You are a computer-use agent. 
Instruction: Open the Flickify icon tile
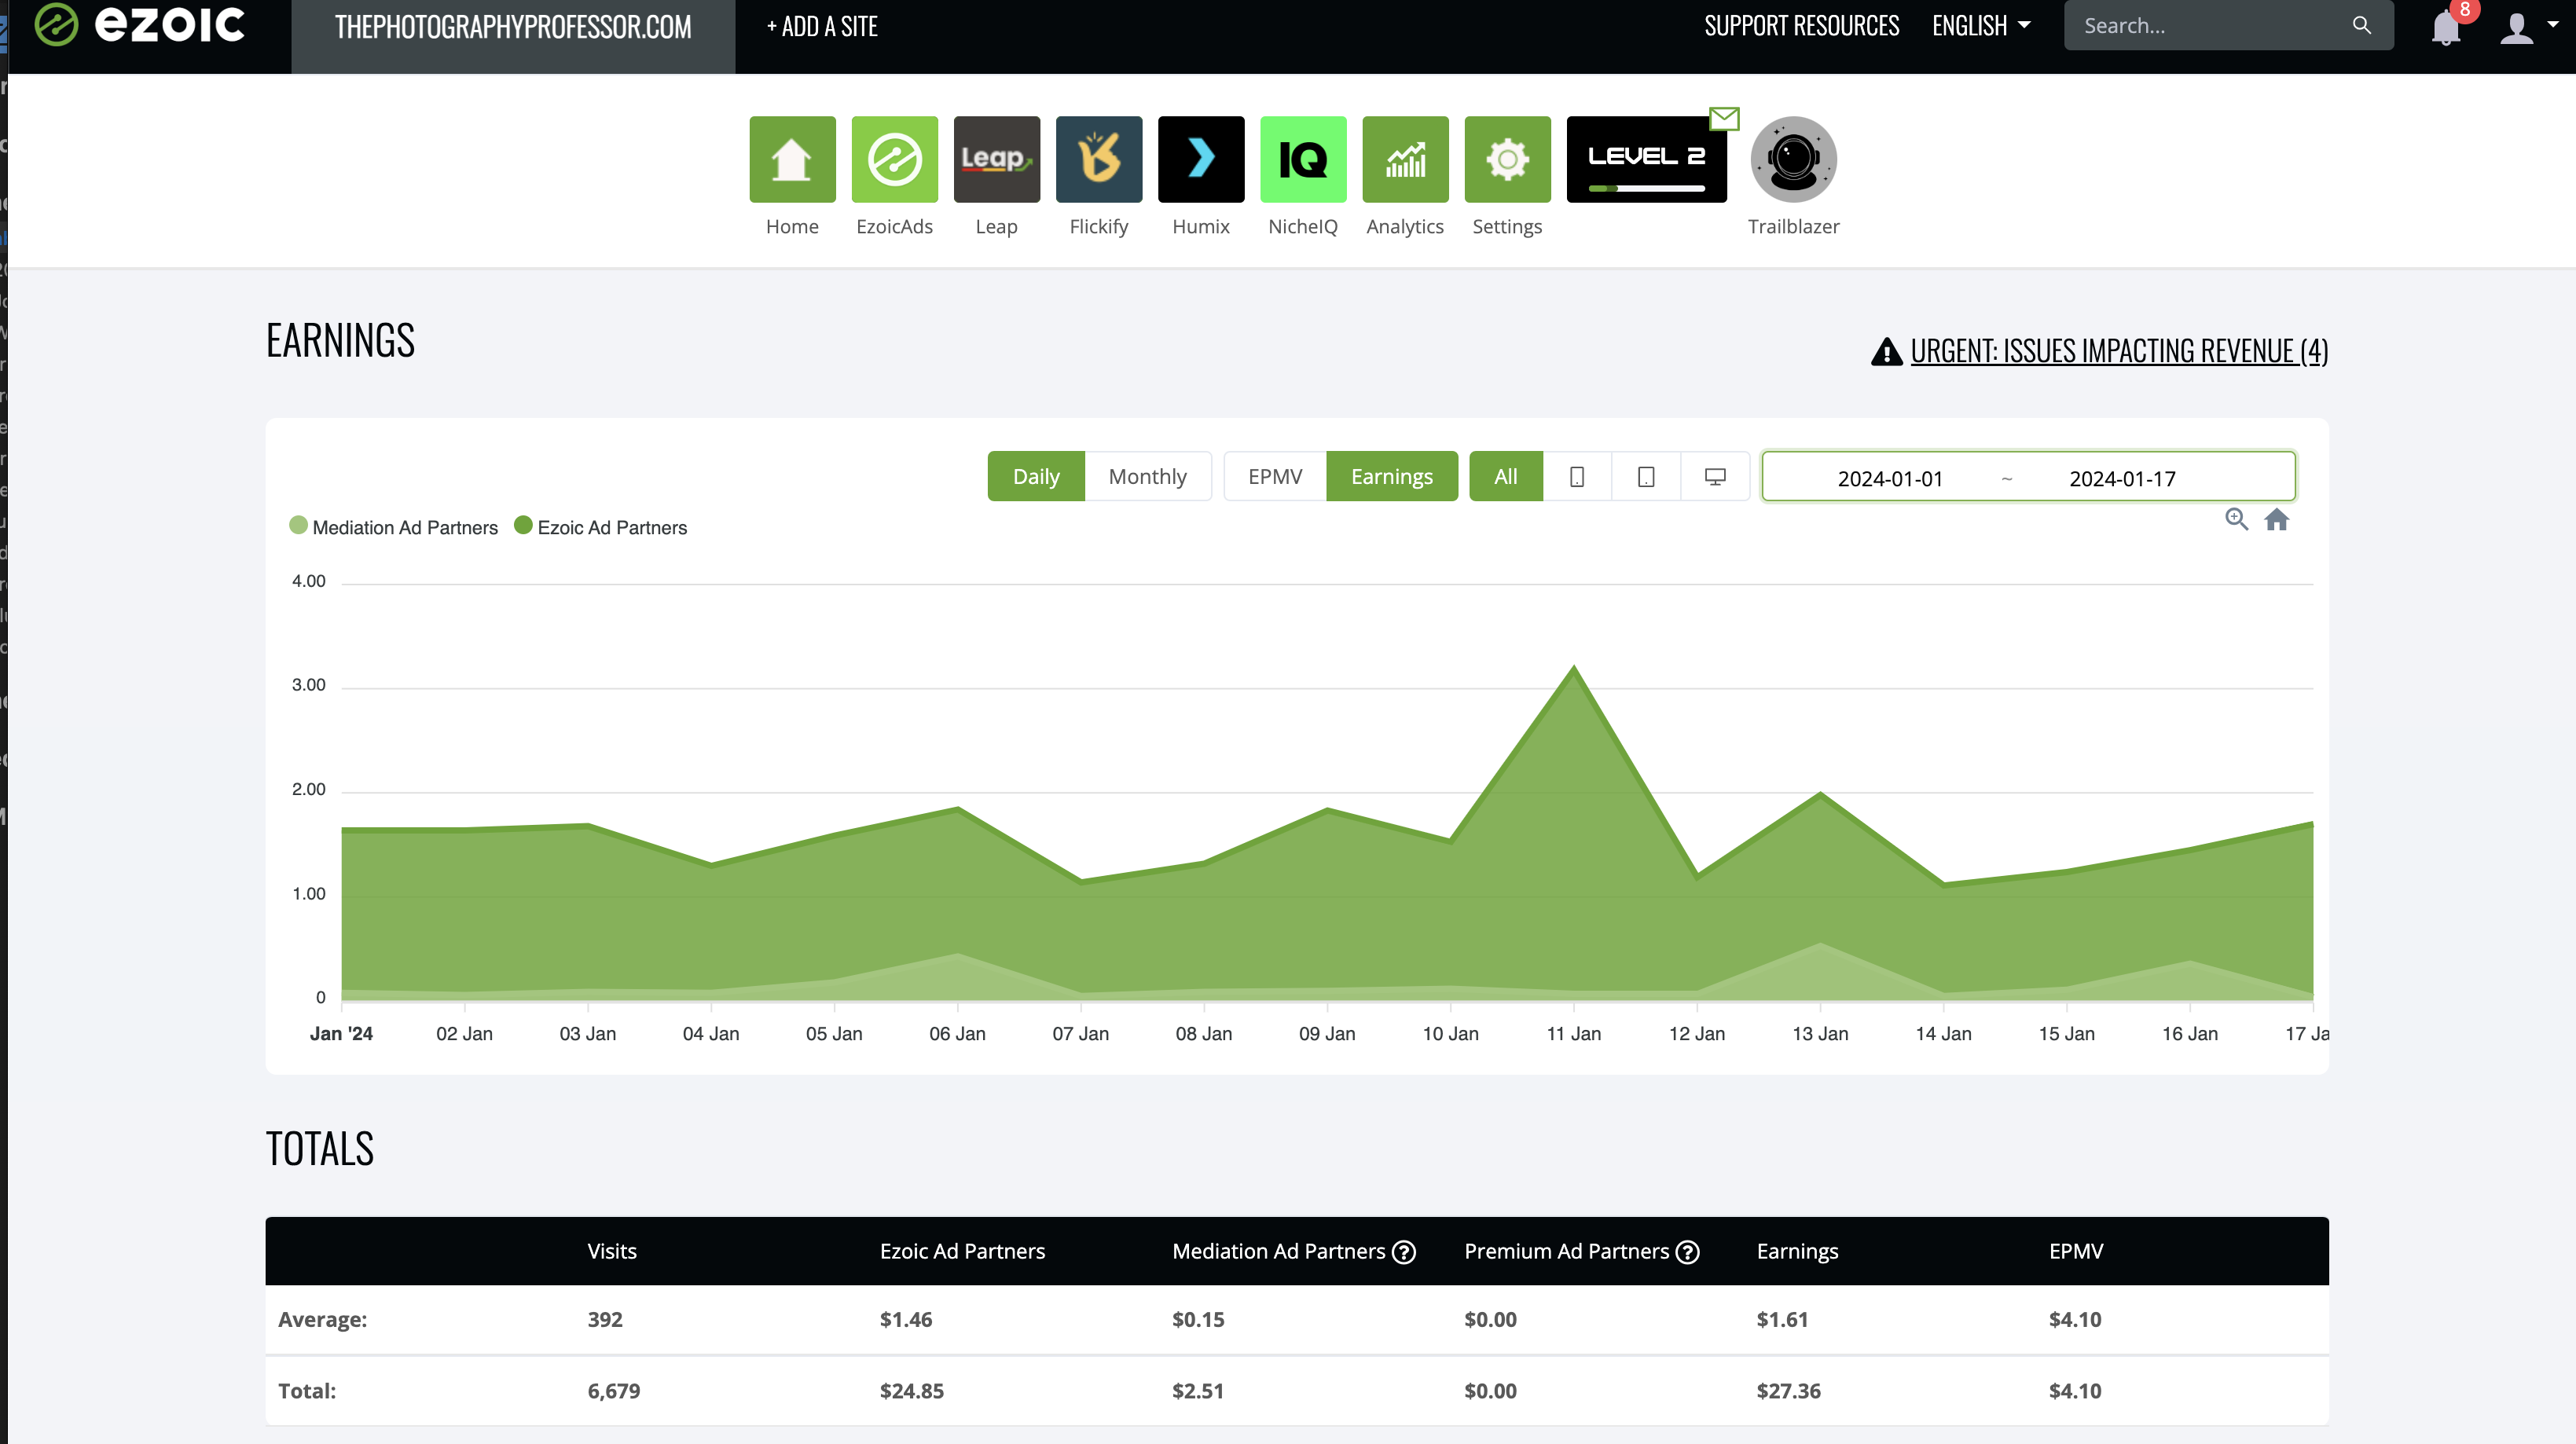[x=1098, y=159]
